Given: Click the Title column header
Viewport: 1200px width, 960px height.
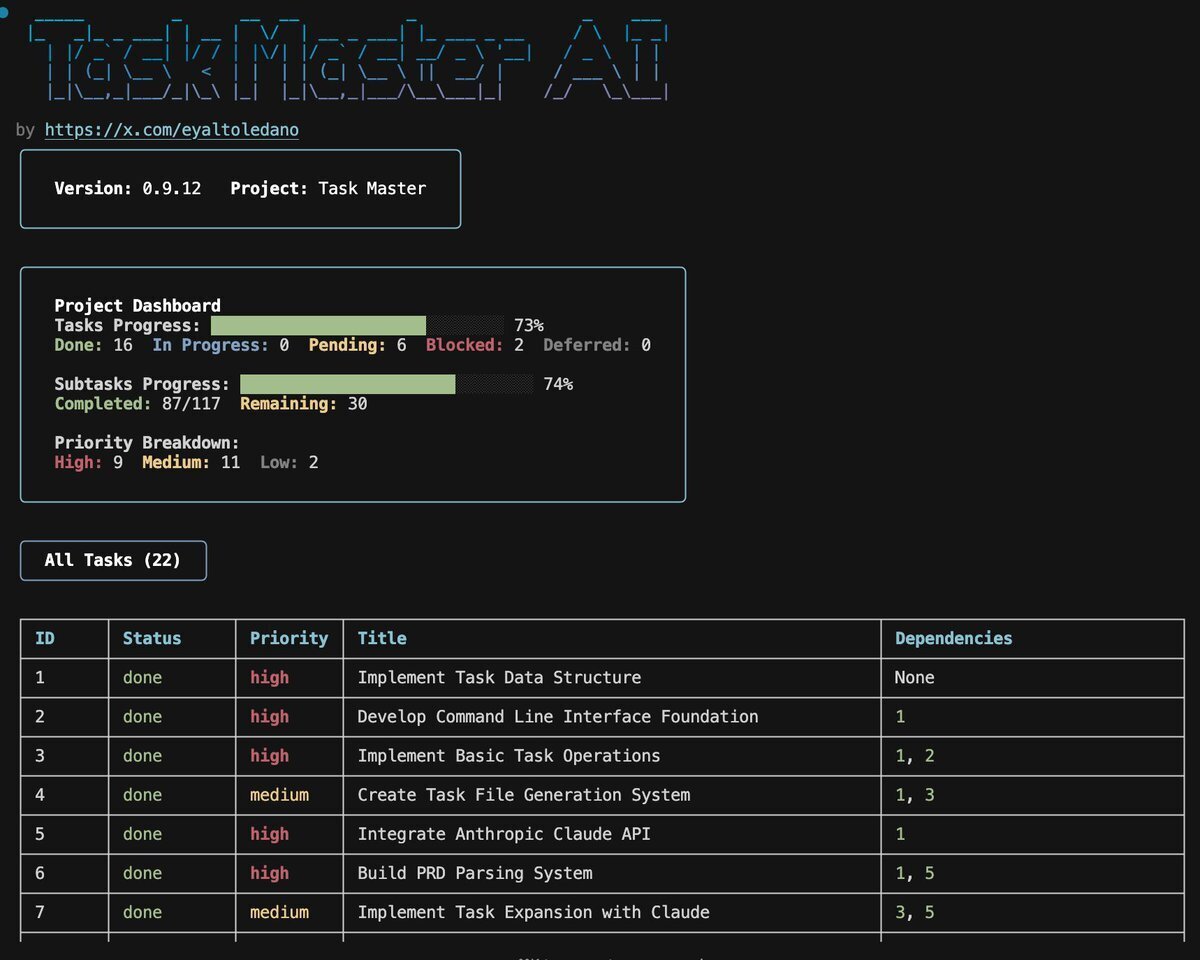Looking at the screenshot, I should [x=382, y=638].
